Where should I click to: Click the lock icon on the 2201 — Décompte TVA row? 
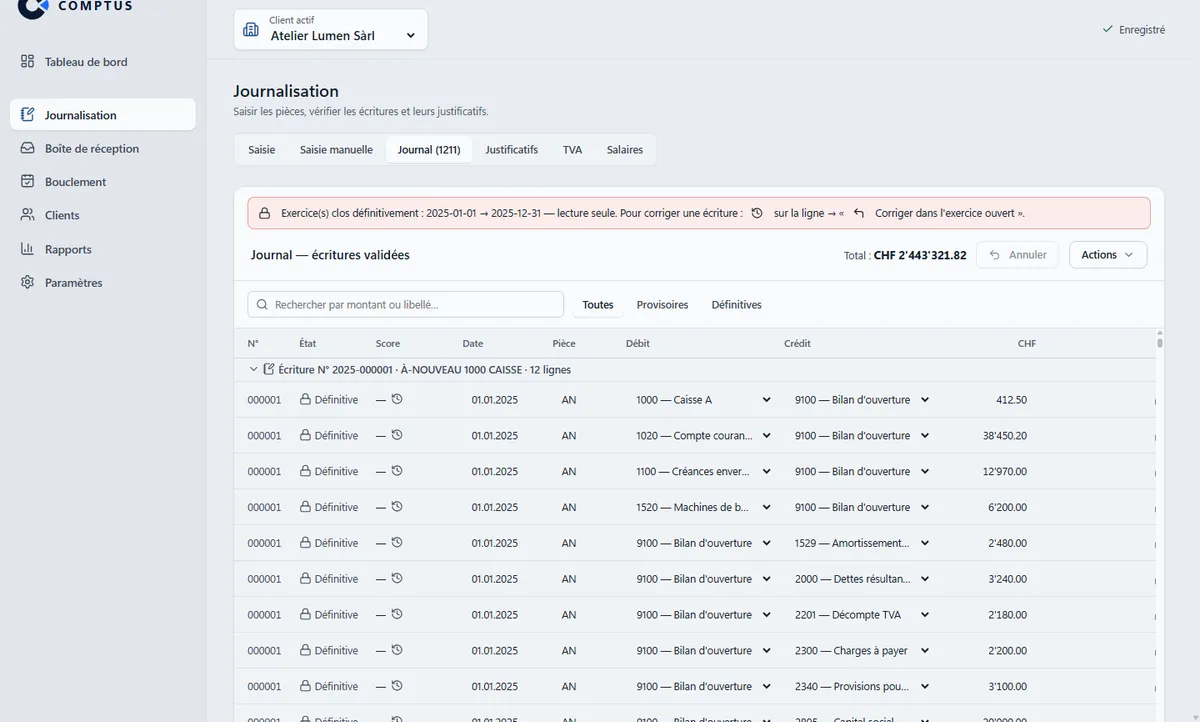[305, 614]
